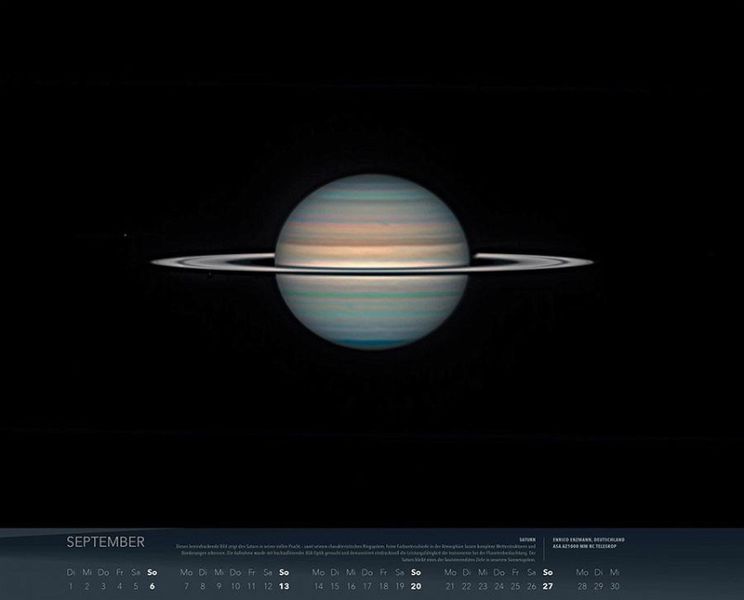The height and width of the screenshot is (600, 744).
Task: Choose Sunday the 20th
Action: [415, 586]
